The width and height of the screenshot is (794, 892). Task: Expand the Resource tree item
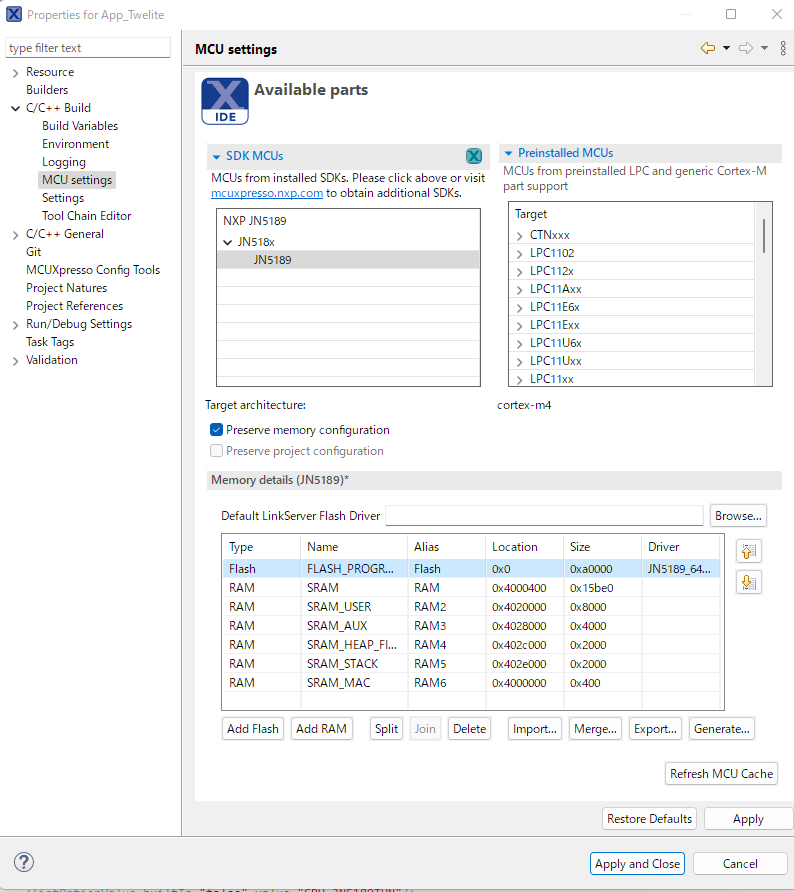15,72
